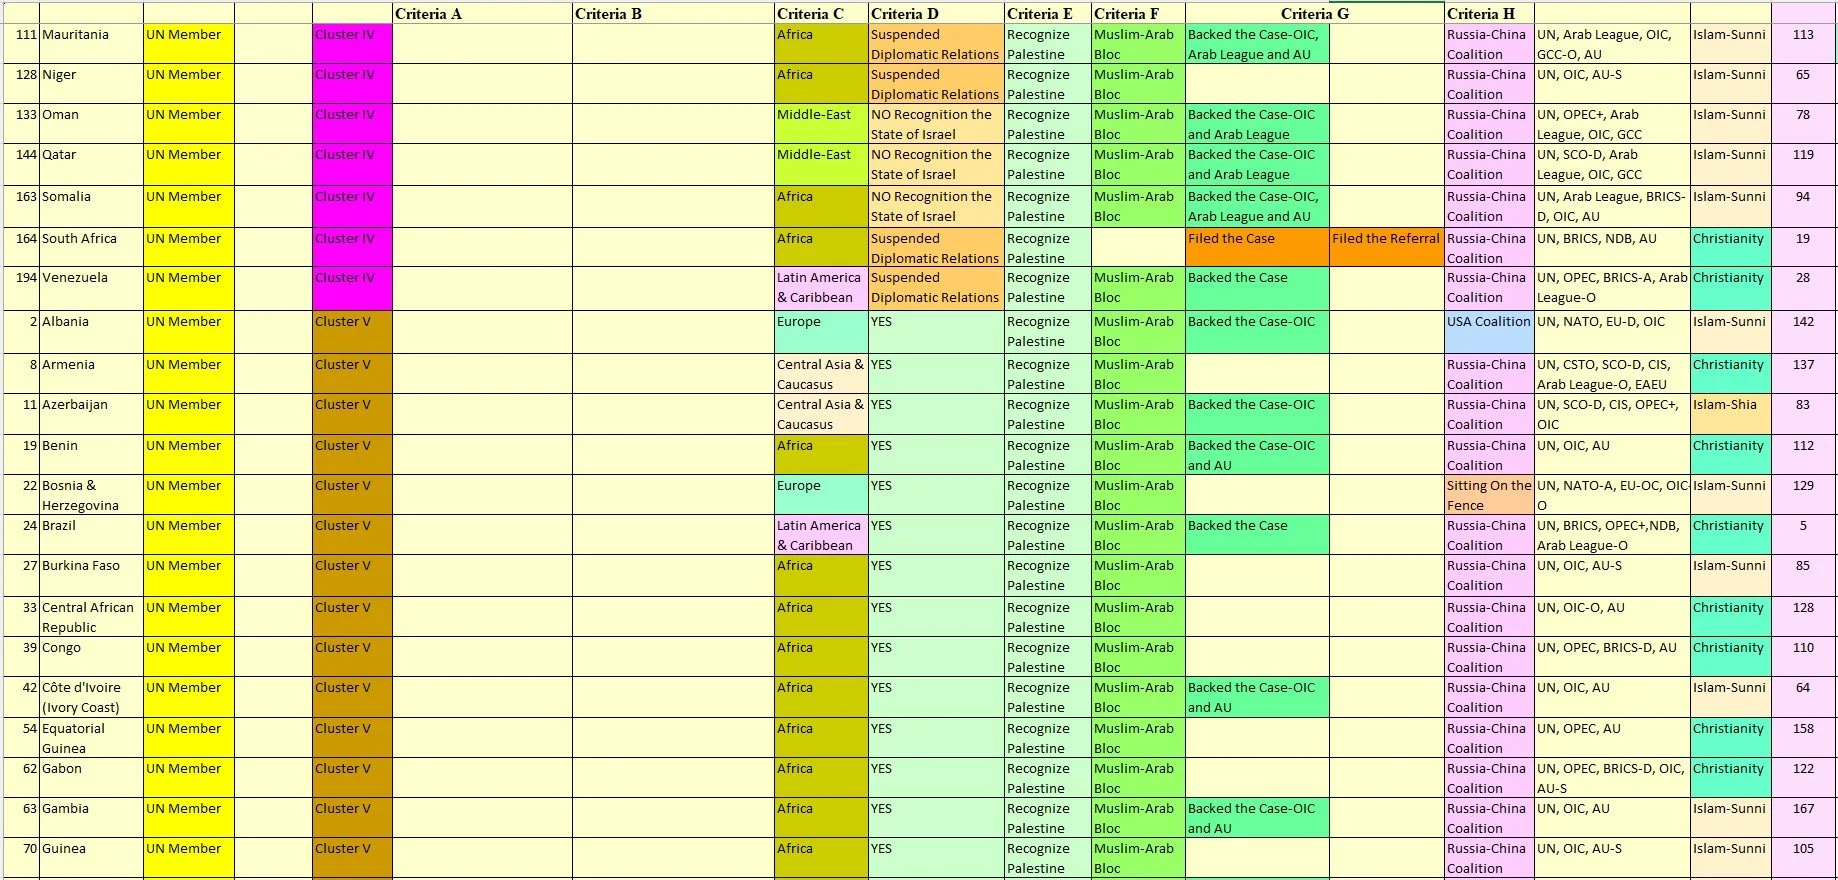
Task: Select Equatorial Guinea's 'UN, OPEC, AU' cell
Action: [1612, 738]
